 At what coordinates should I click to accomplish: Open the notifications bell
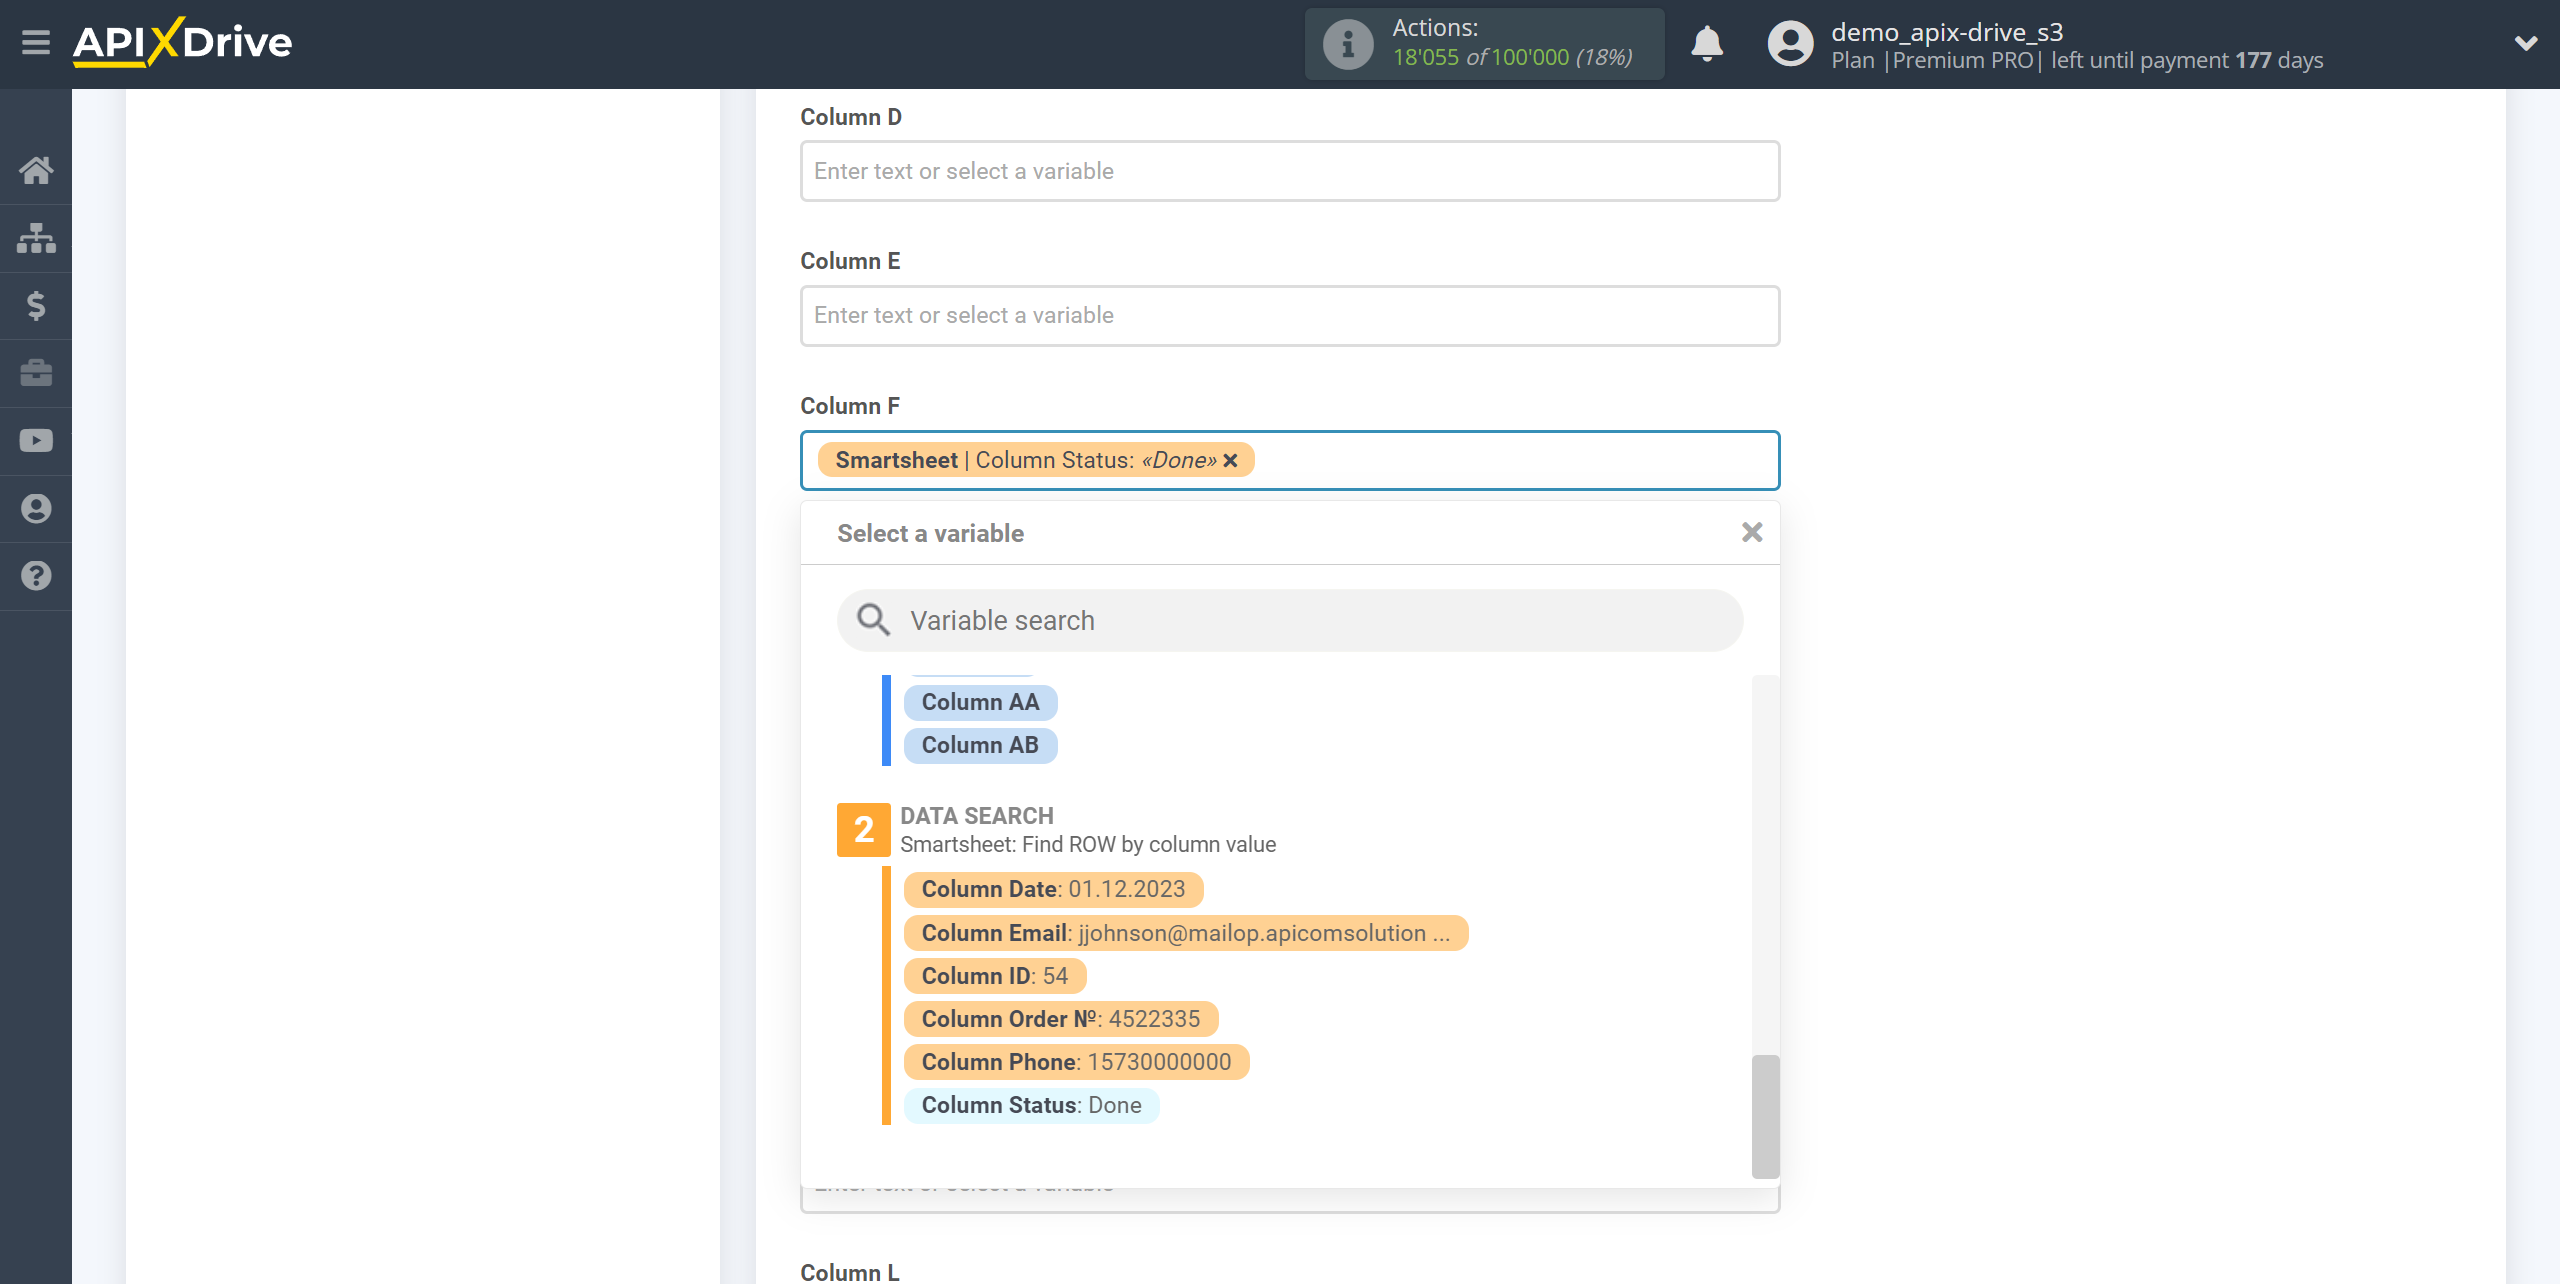click(1707, 44)
